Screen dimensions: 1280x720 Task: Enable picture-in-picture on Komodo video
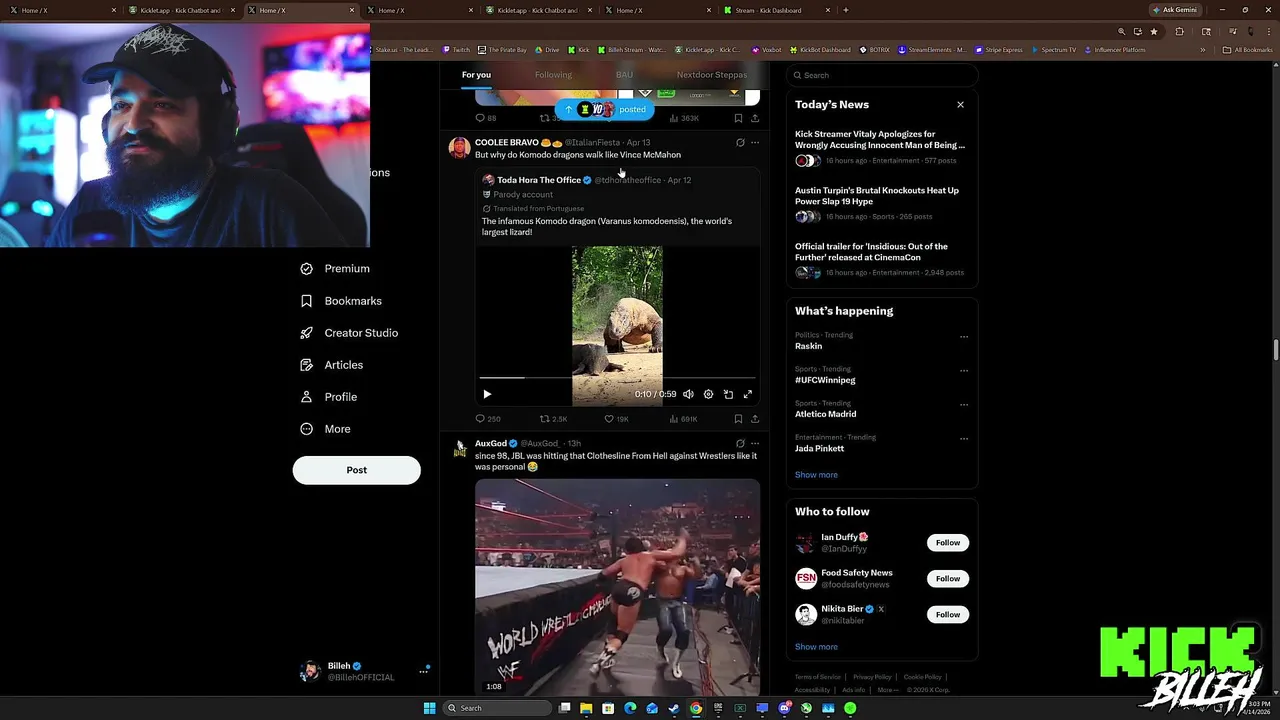pyautogui.click(x=728, y=394)
